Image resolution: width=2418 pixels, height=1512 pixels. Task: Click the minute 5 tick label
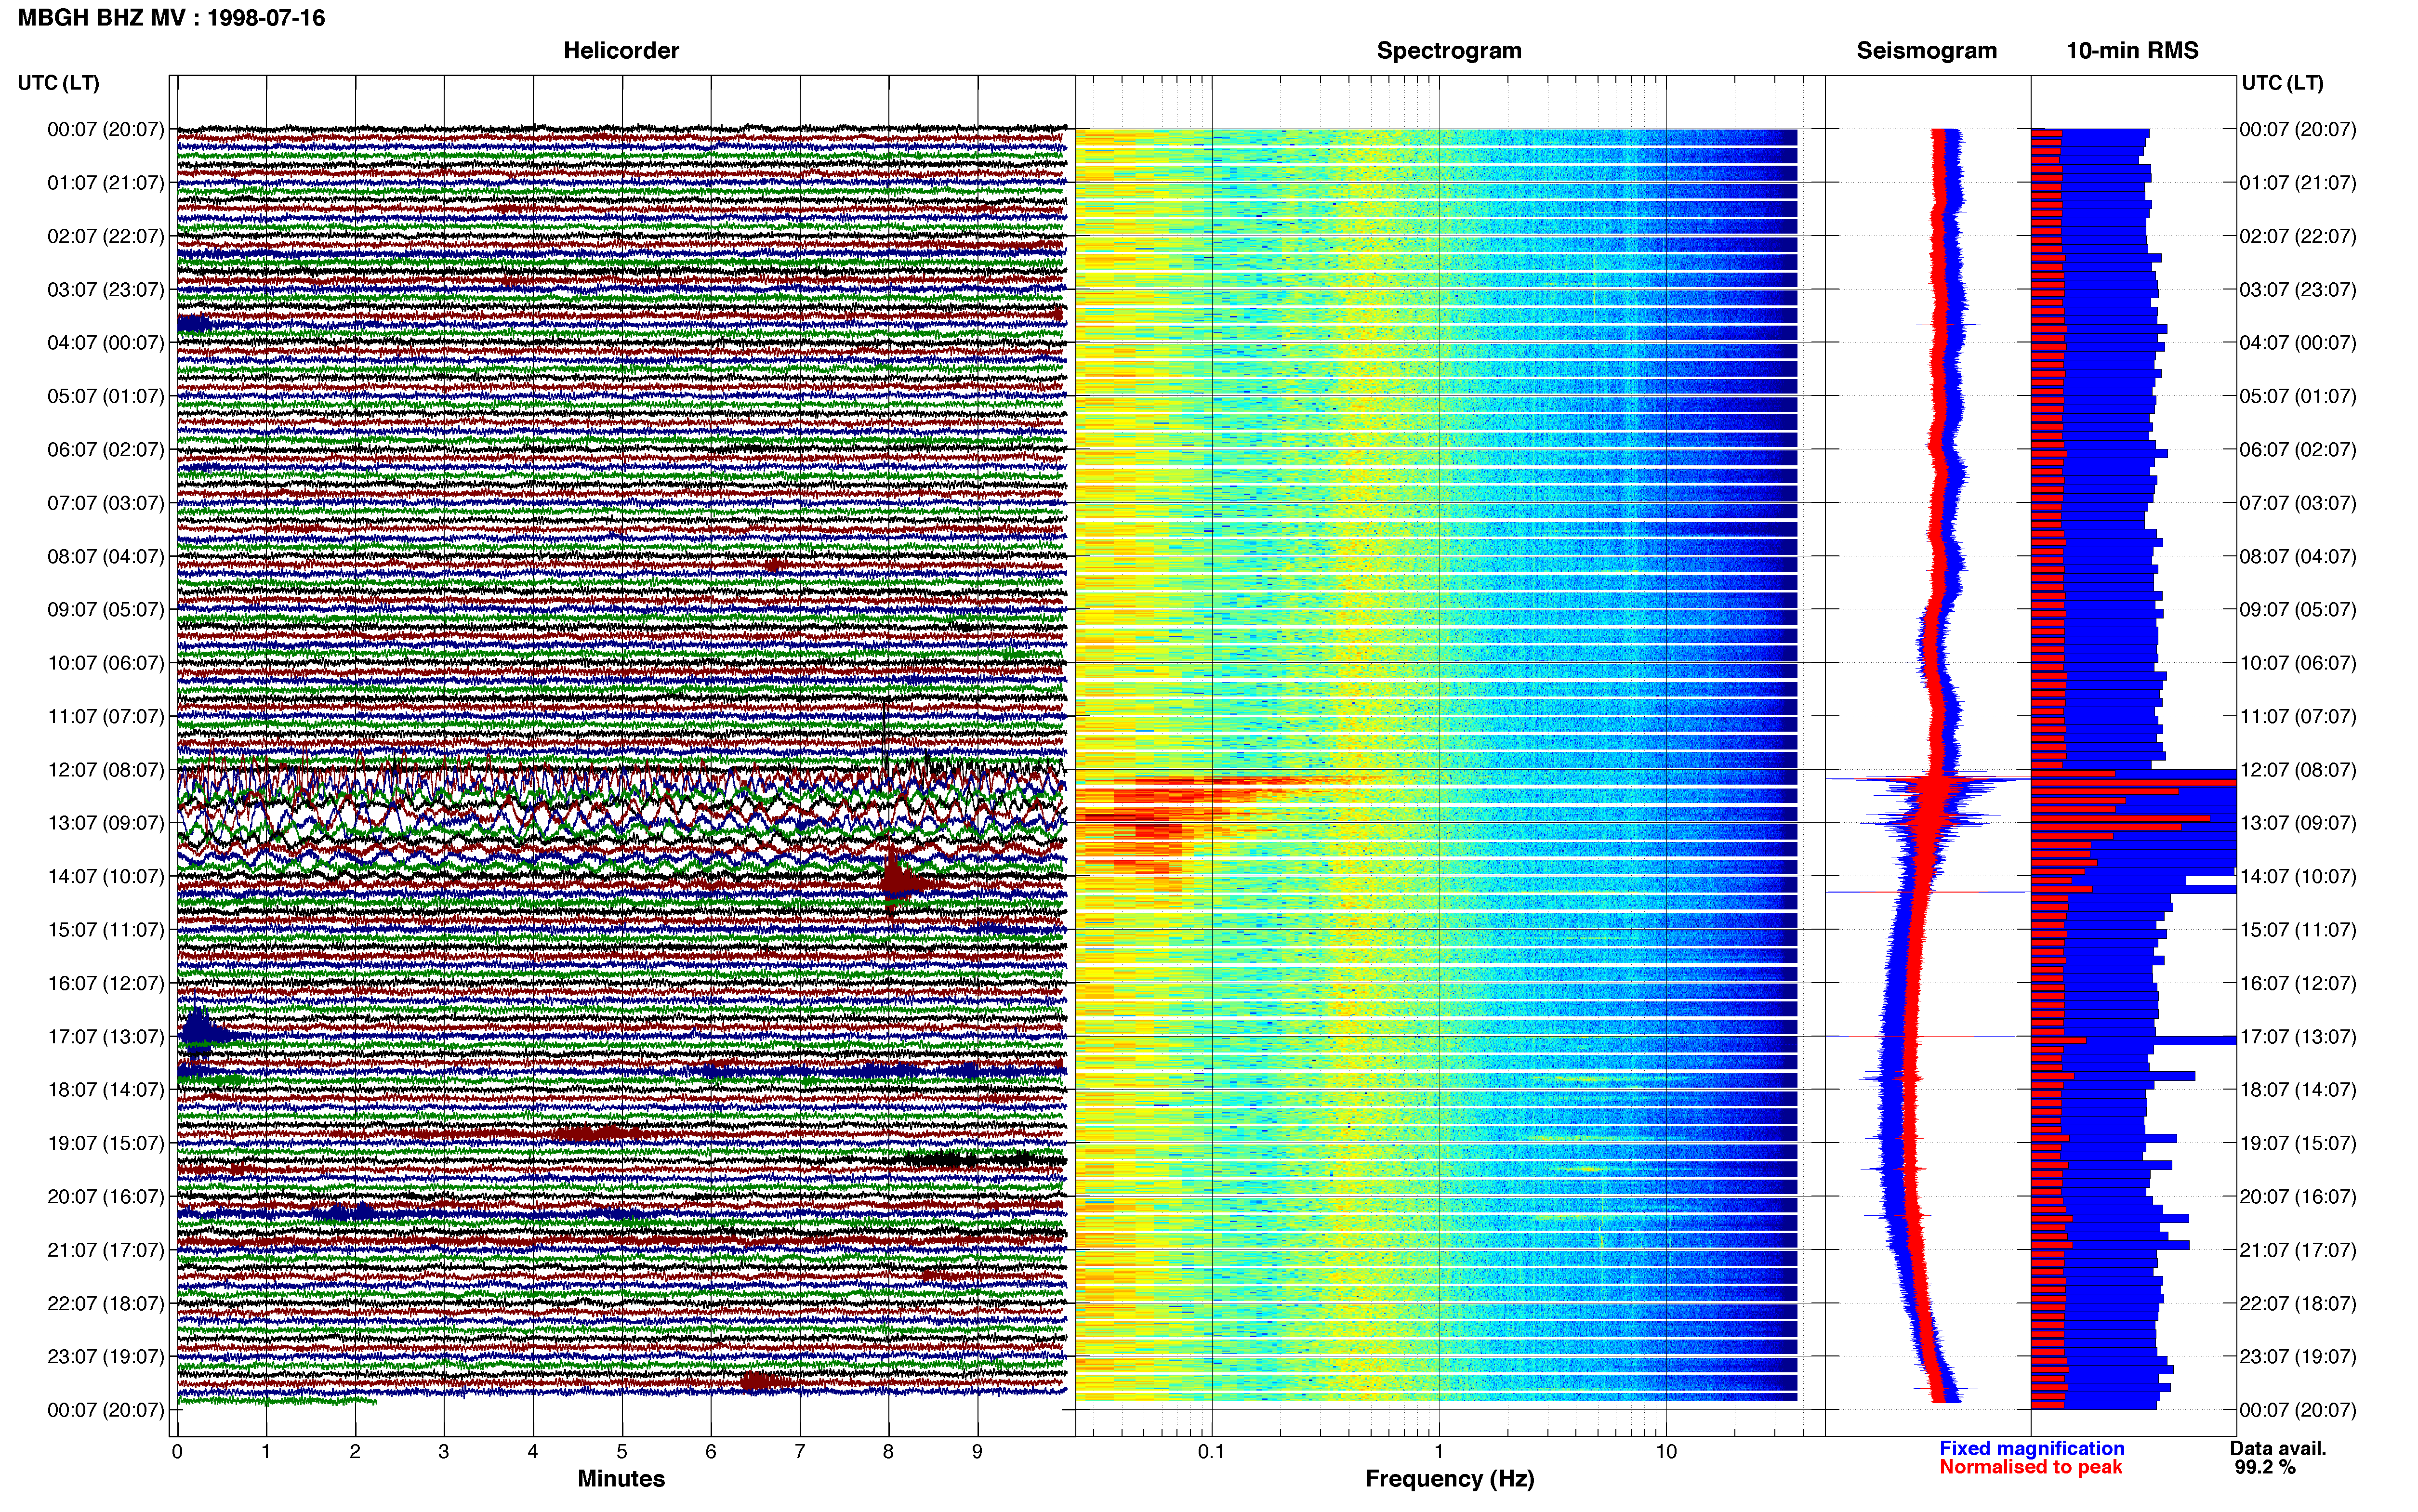pos(622,1452)
